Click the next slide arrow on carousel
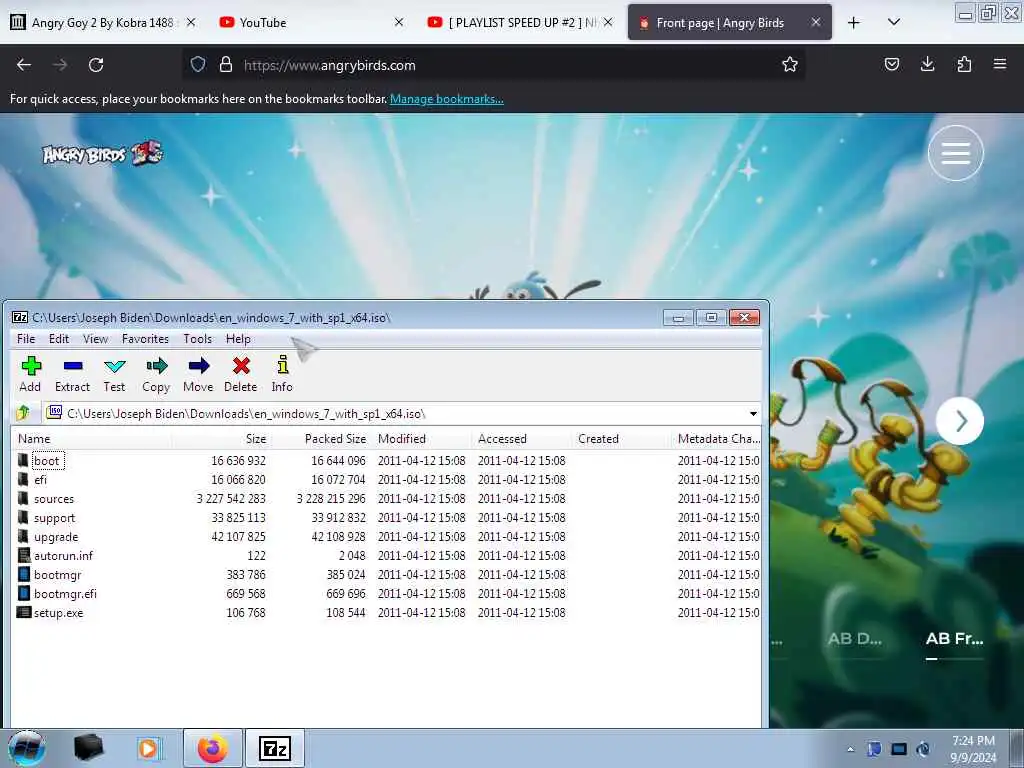 960,421
